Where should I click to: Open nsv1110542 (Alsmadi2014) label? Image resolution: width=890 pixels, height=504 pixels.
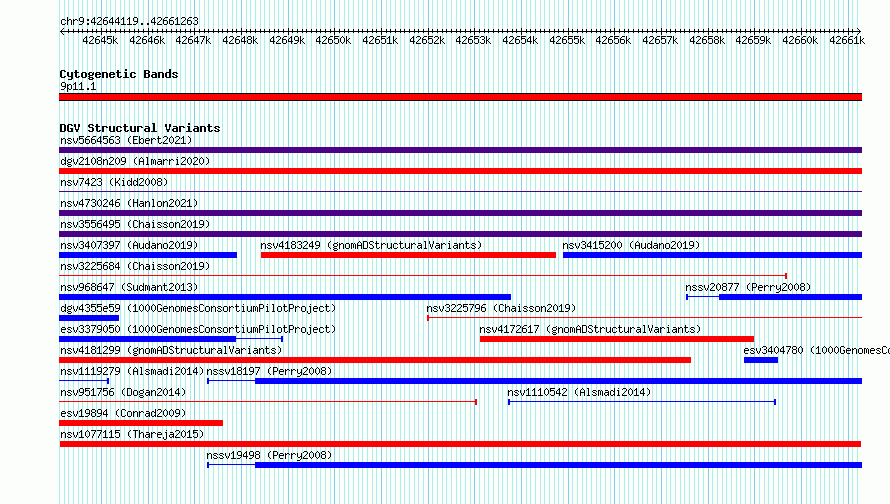click(x=579, y=392)
